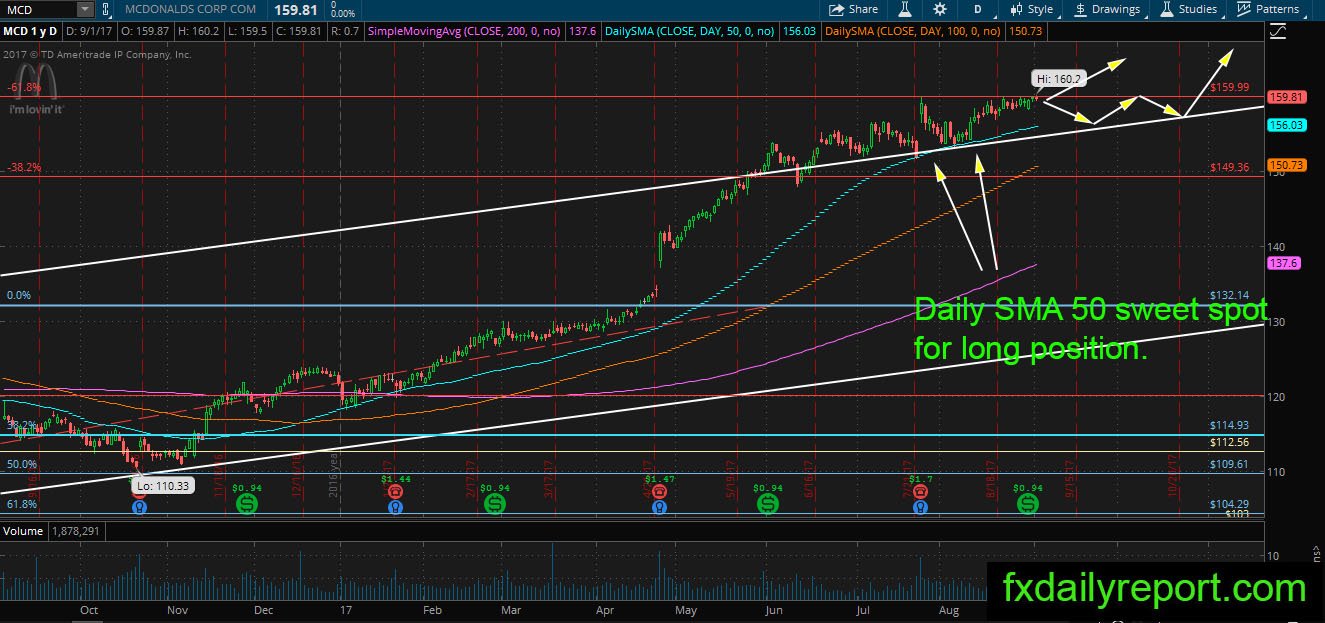This screenshot has width=1325, height=623.
Task: Expand the MCD symbol dropdown arrow
Action: [84, 9]
